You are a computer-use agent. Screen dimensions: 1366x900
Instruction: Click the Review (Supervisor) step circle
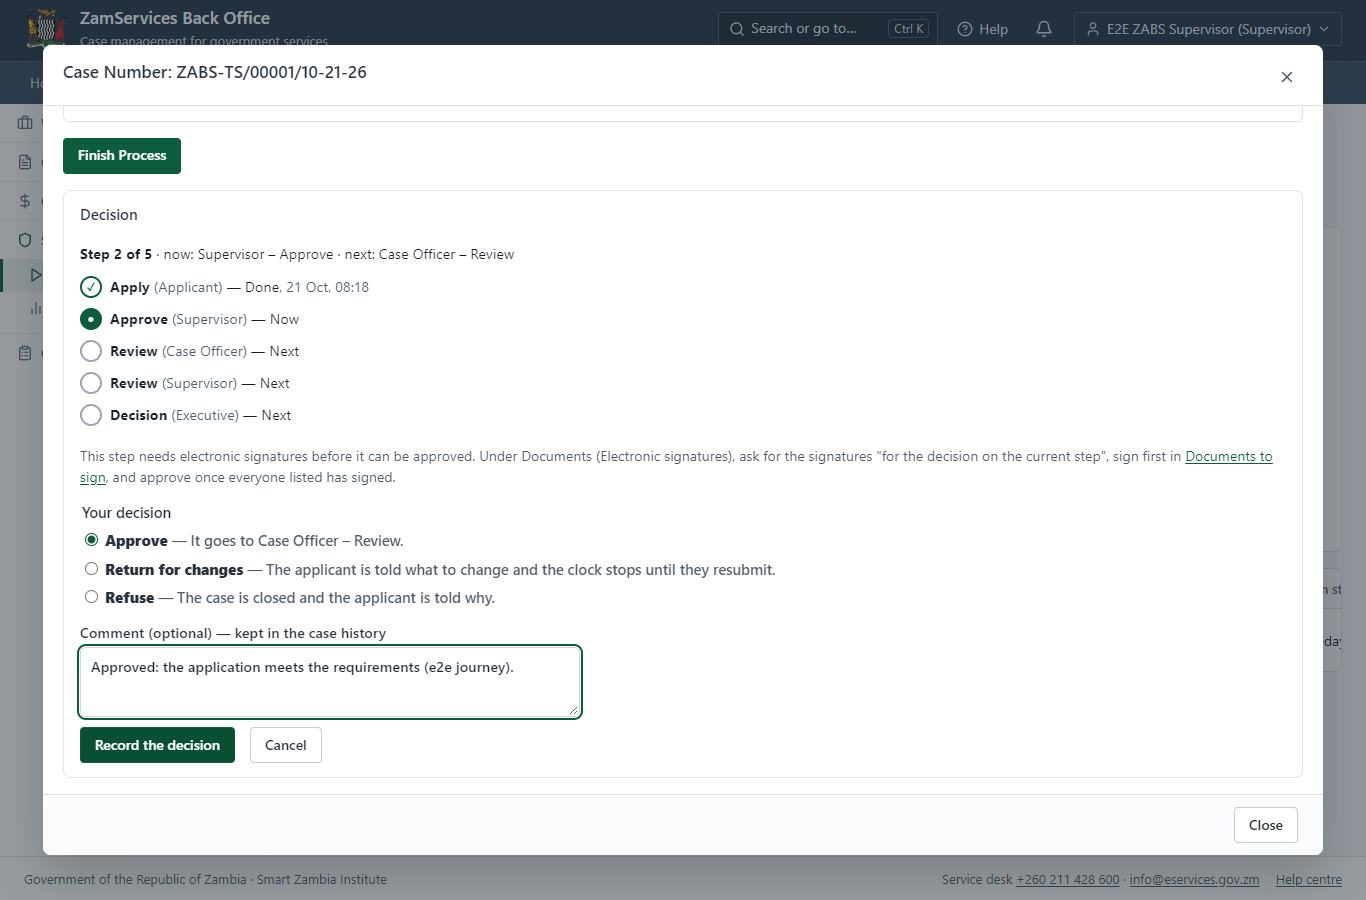pyautogui.click(x=91, y=383)
